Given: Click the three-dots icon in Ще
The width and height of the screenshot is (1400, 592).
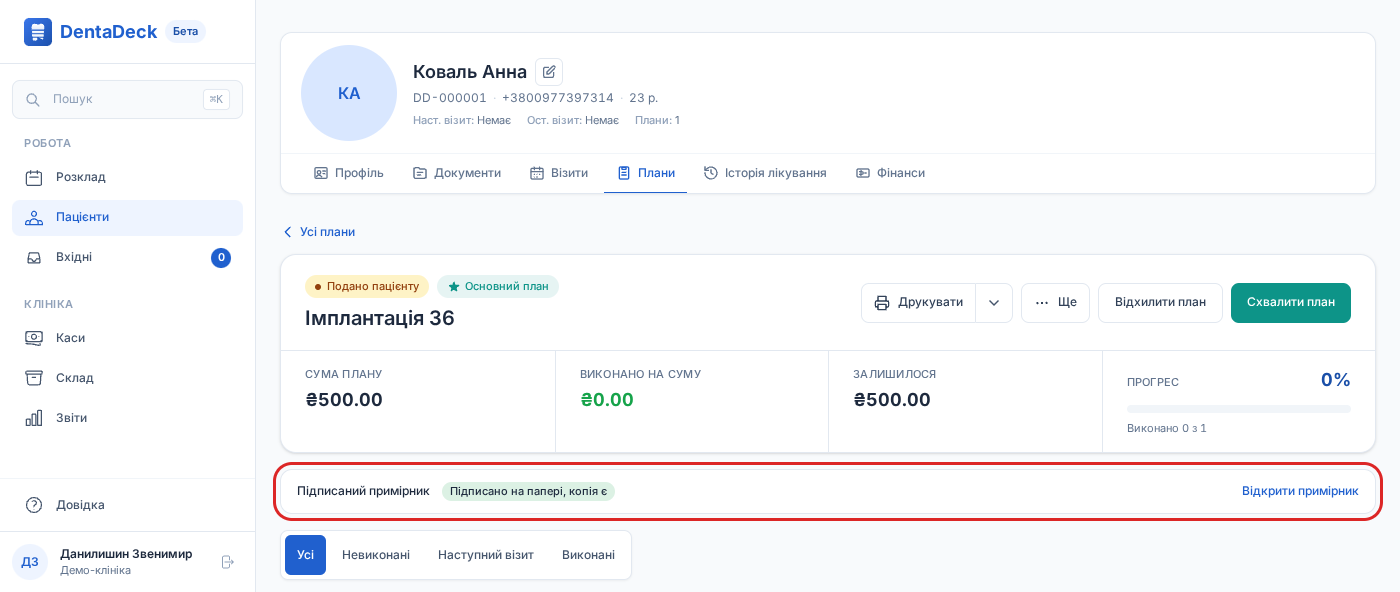Looking at the screenshot, I should tap(1042, 303).
